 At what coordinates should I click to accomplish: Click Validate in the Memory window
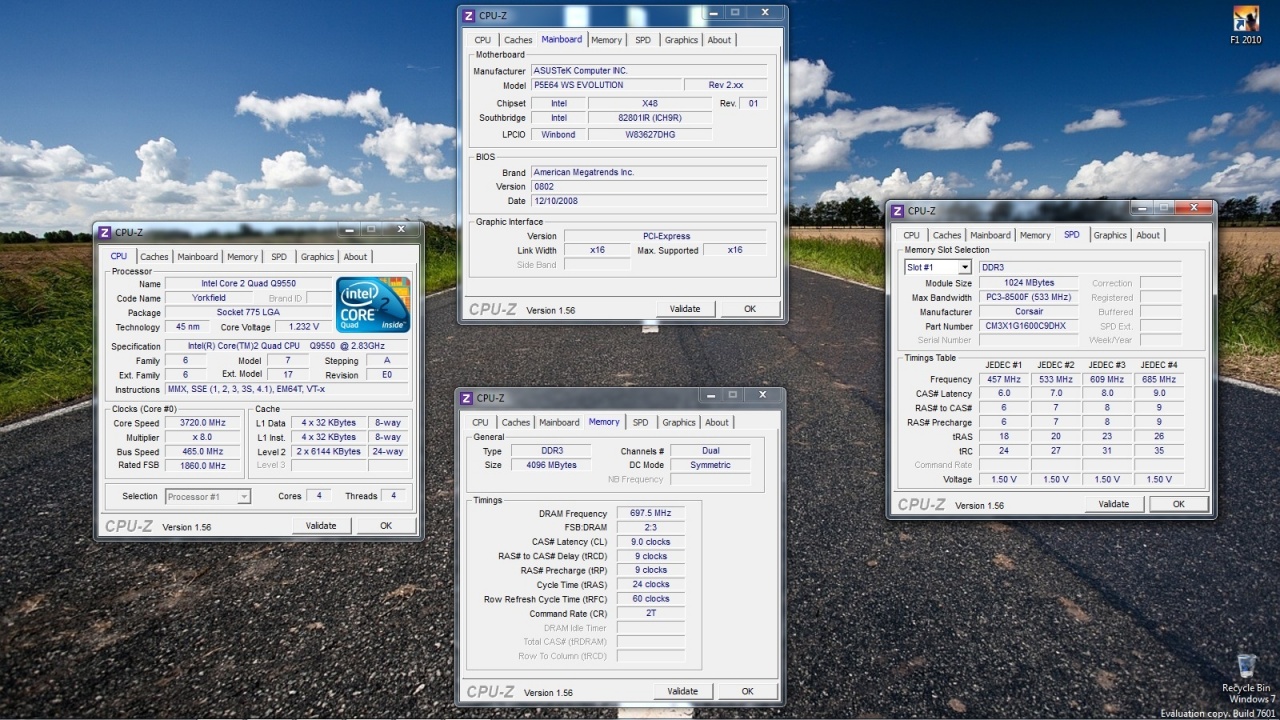point(683,691)
